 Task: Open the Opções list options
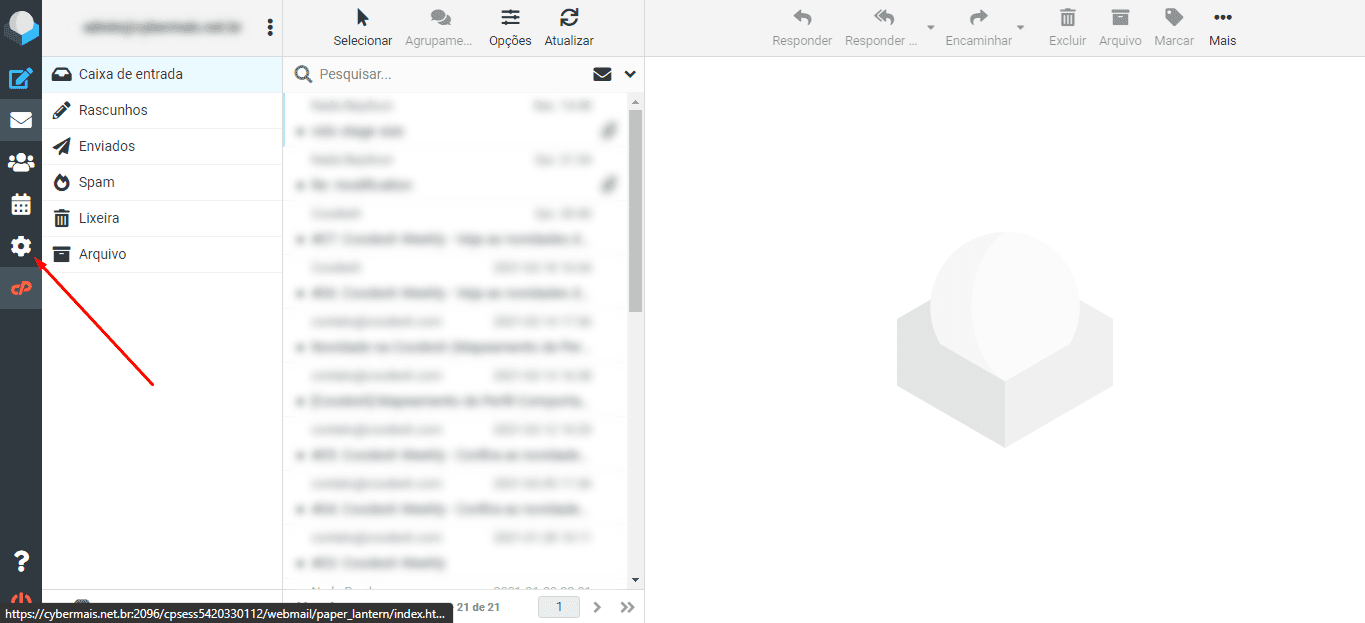(510, 28)
